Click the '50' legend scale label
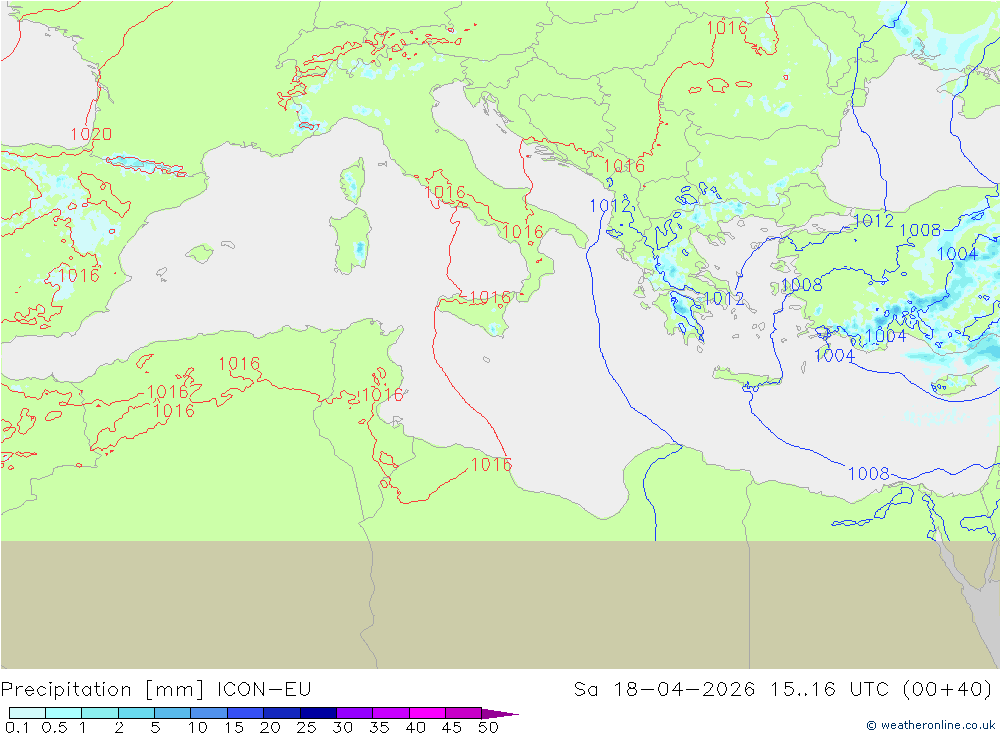The height and width of the screenshot is (733, 1000). 488,727
